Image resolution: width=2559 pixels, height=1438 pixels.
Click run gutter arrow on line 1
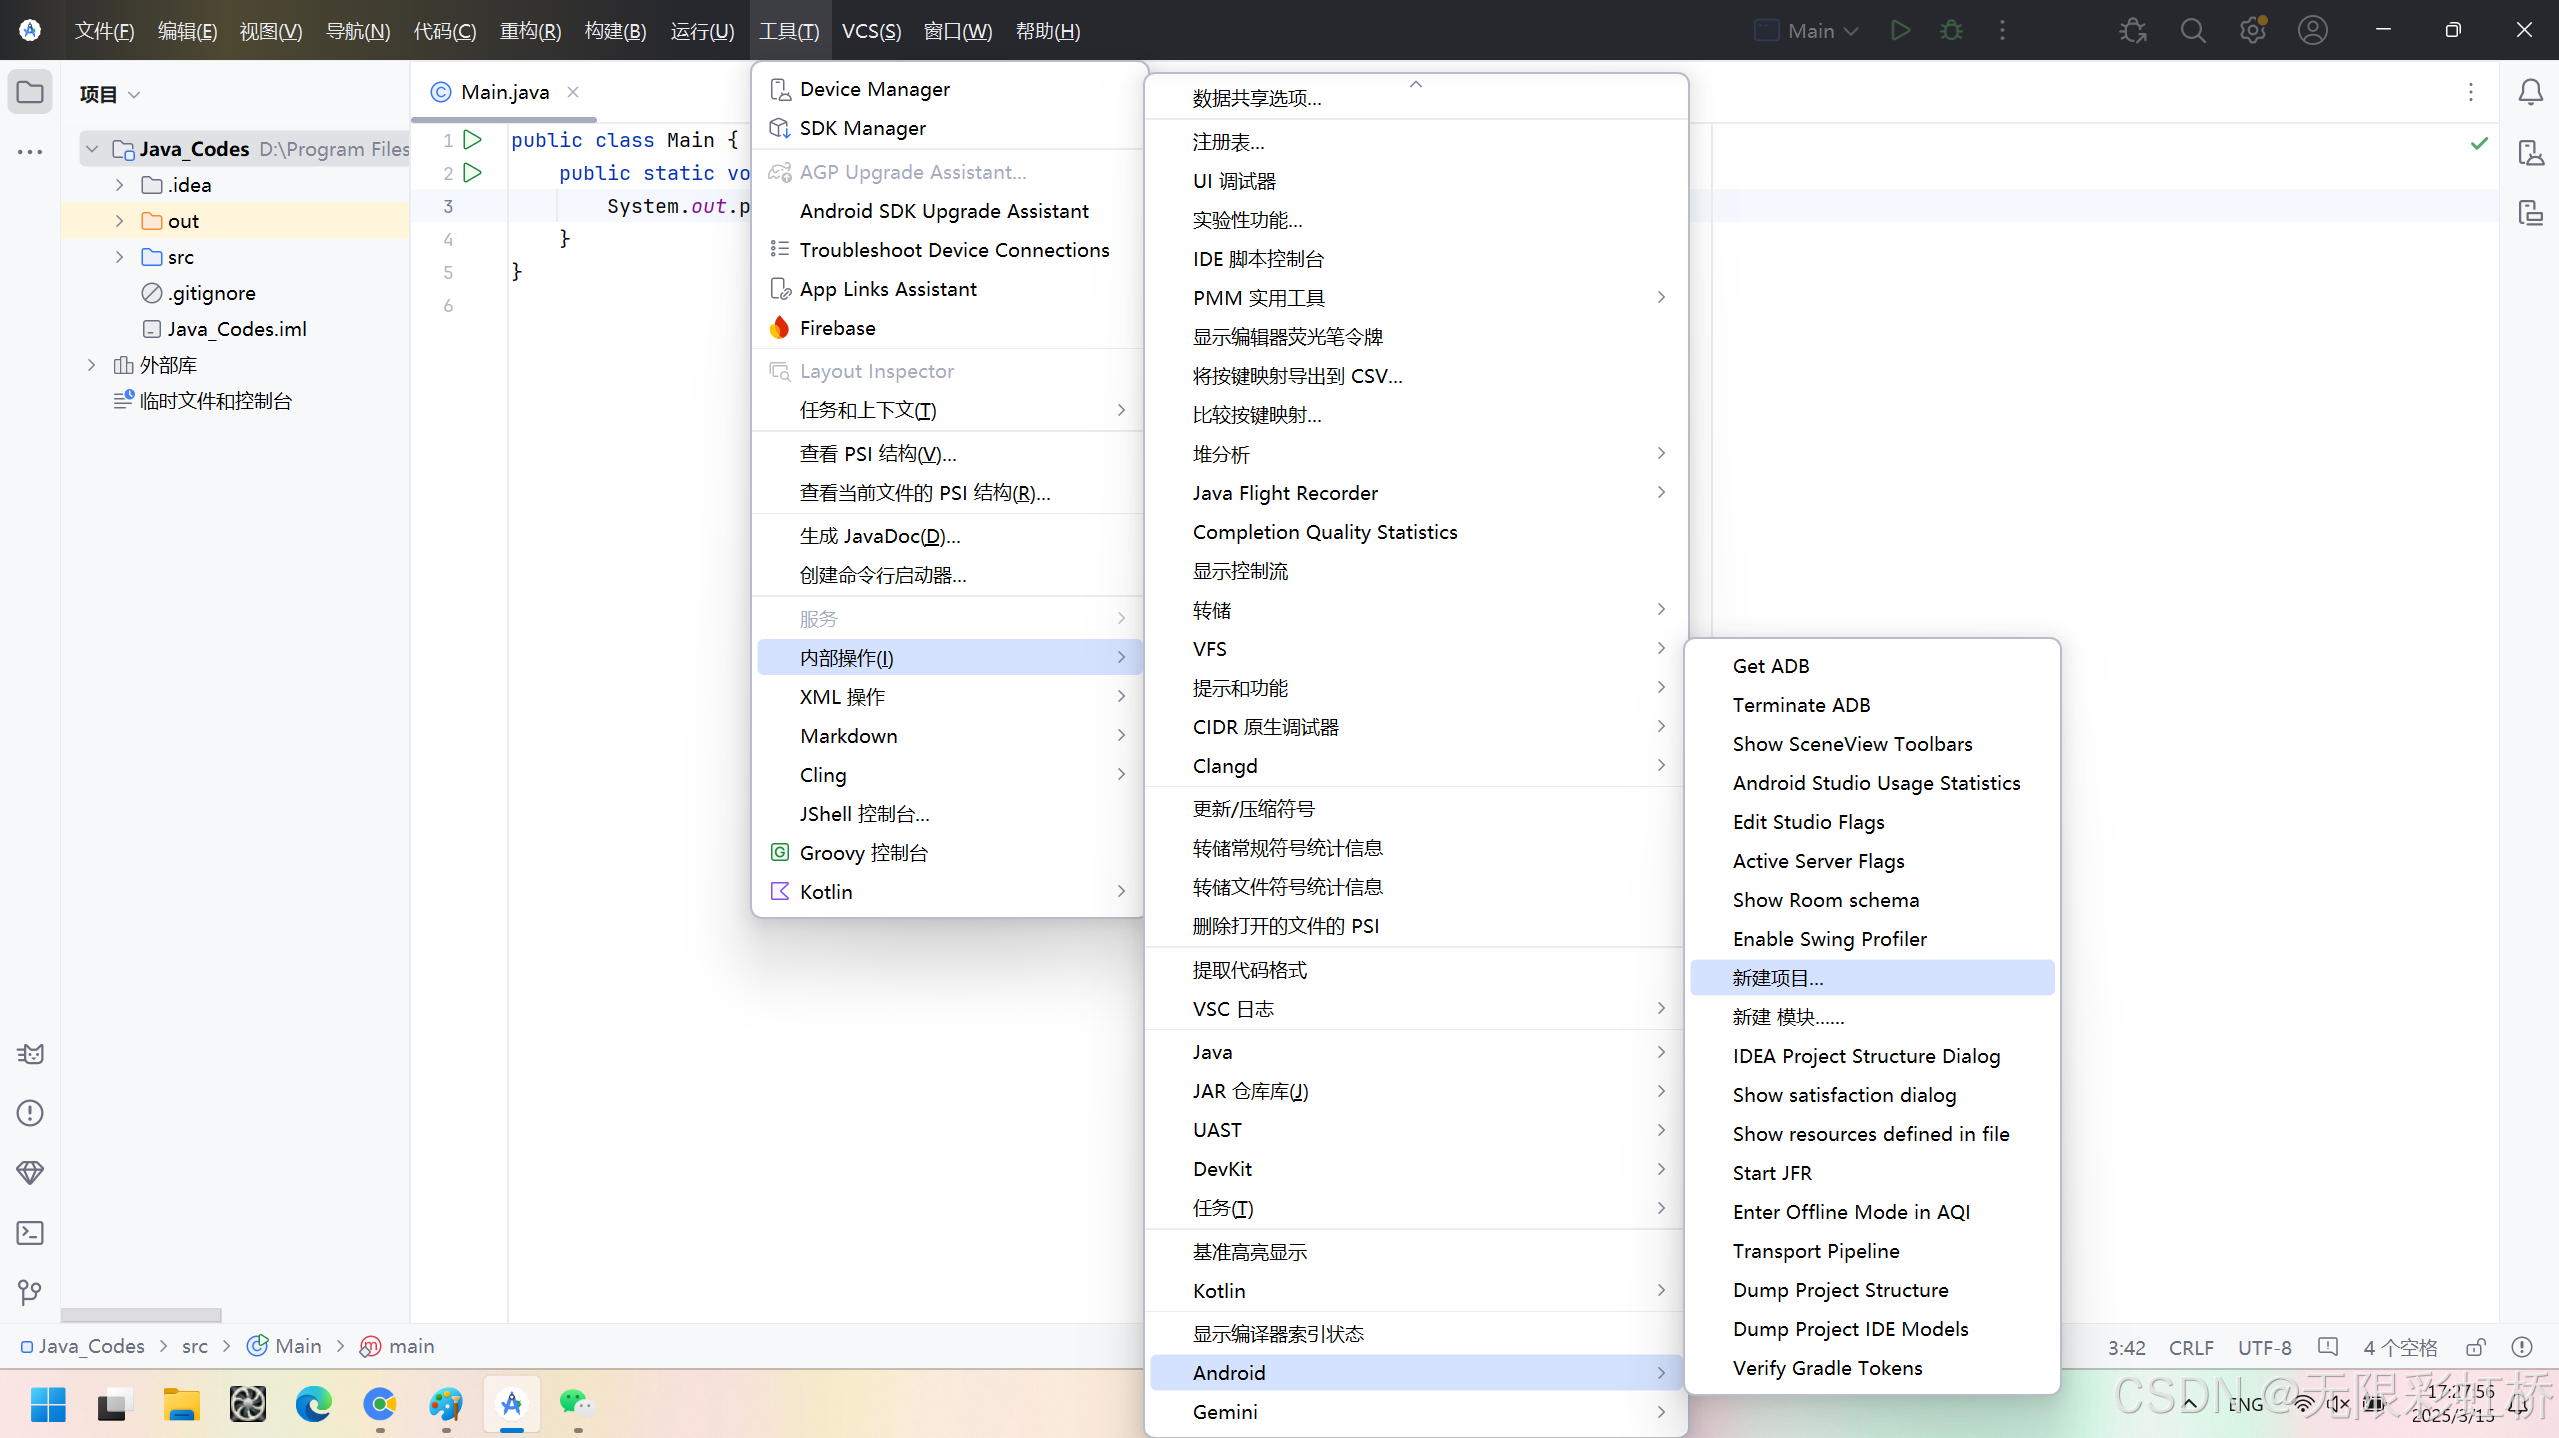[x=473, y=139]
